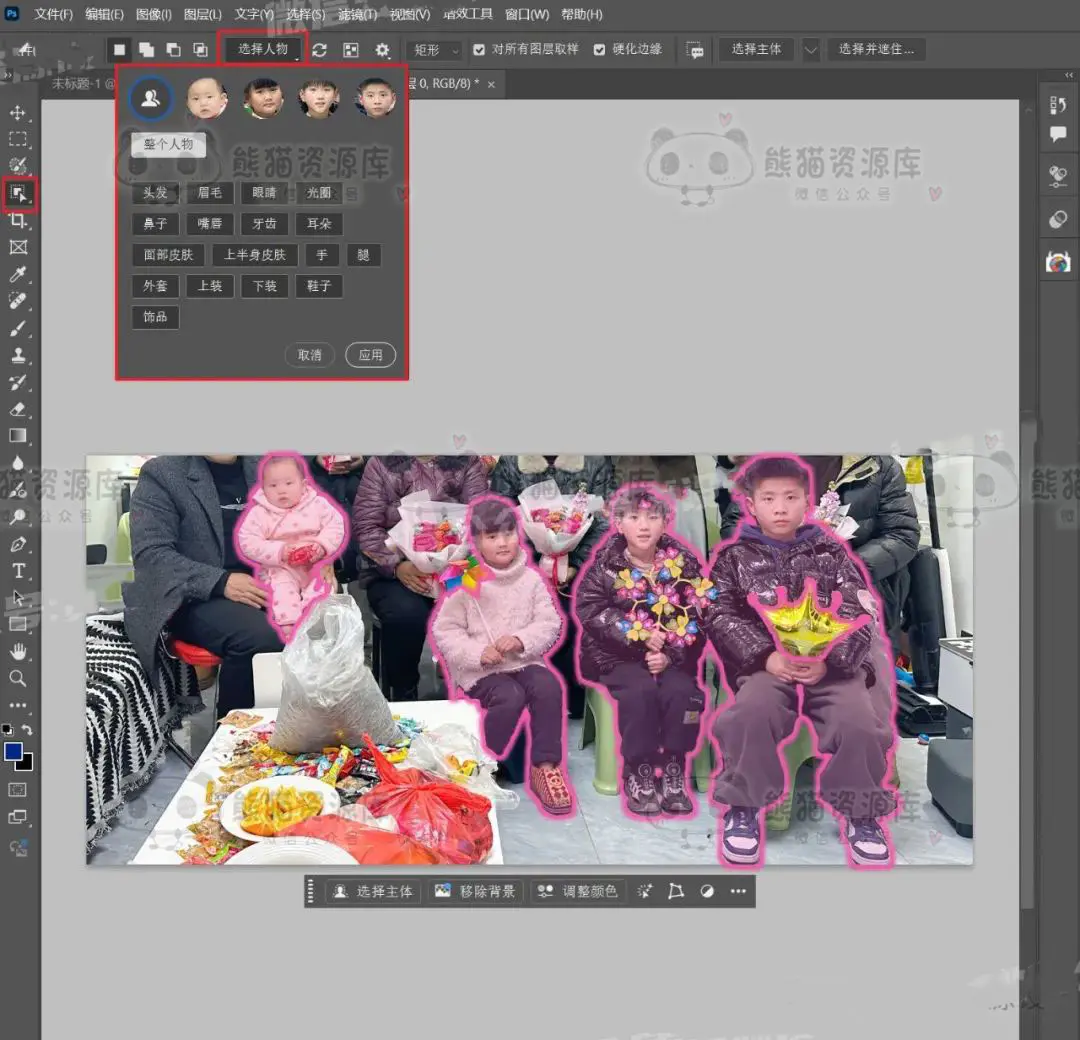This screenshot has width=1080, height=1040.
Task: Select the Eyedropper tool
Action: pos(18,274)
